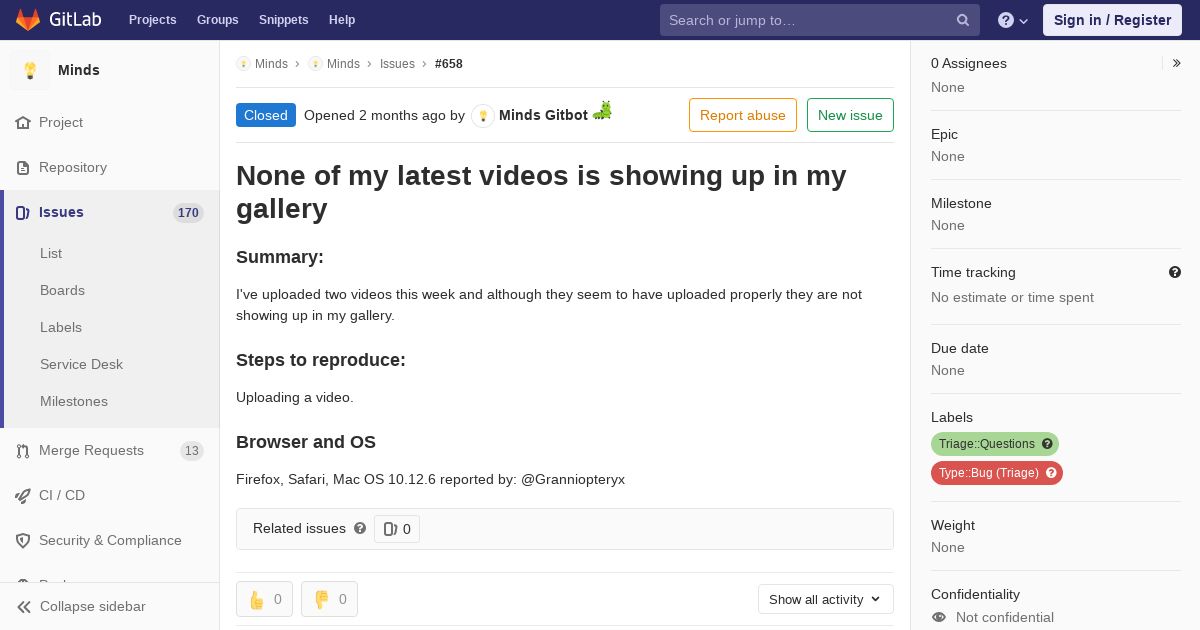Click the Summary: heading
The width and height of the screenshot is (1200, 630).
click(280, 257)
